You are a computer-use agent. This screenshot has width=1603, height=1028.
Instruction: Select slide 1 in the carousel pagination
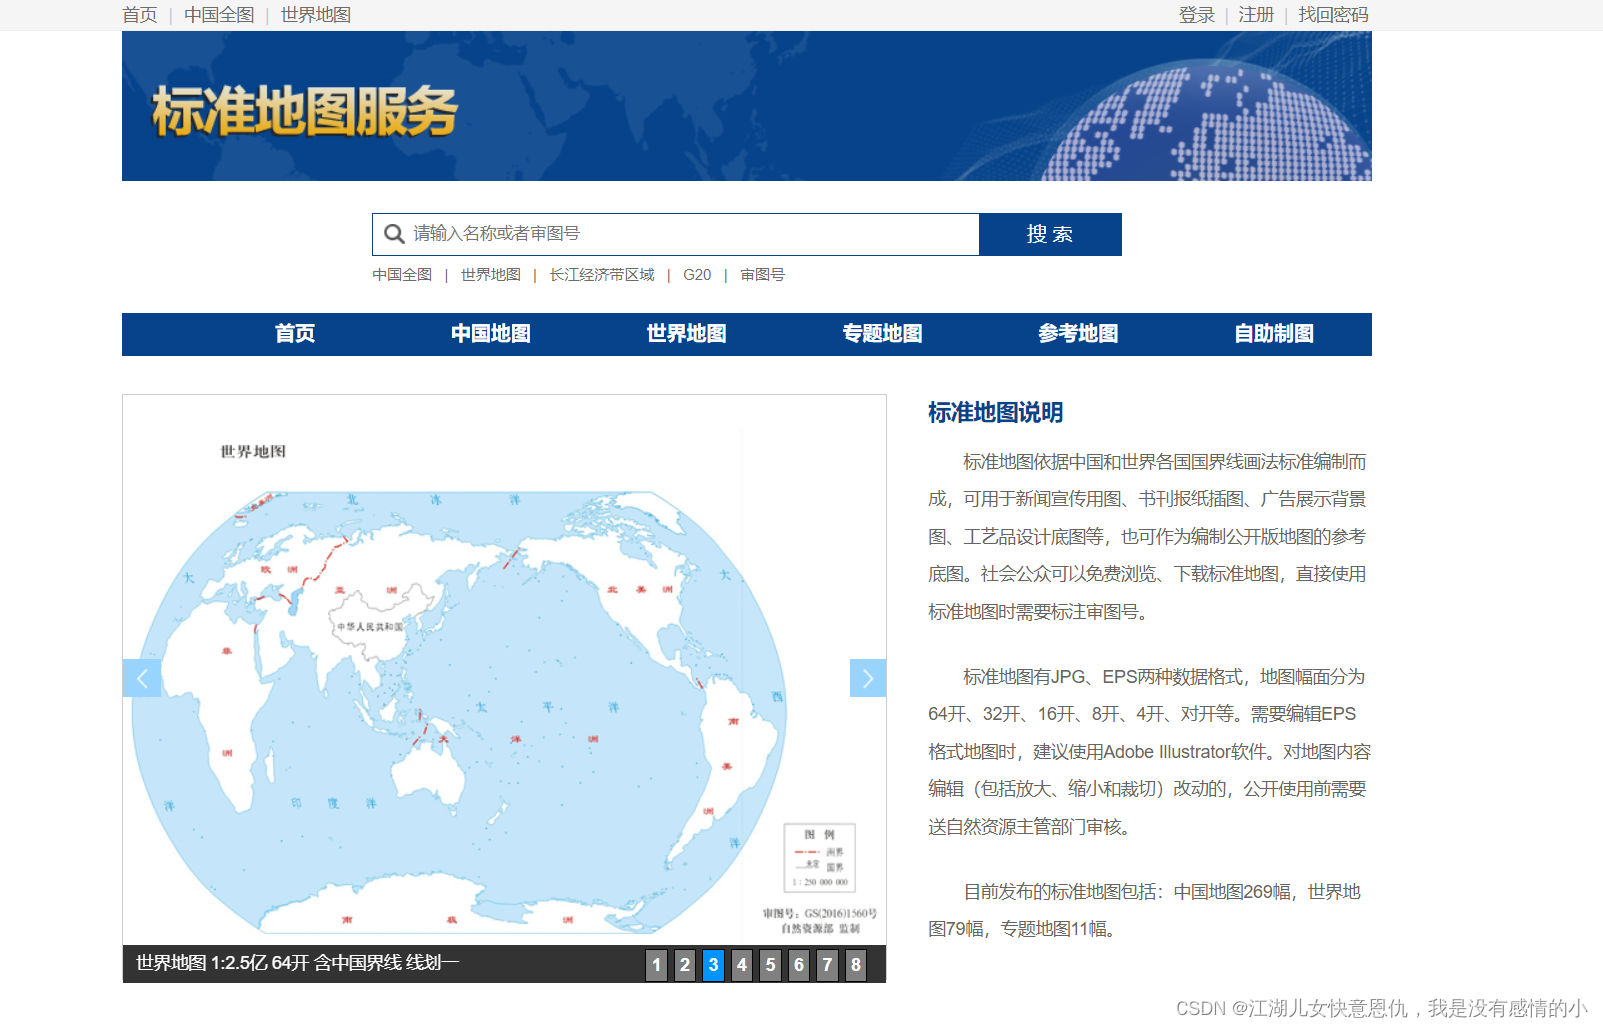coord(655,965)
